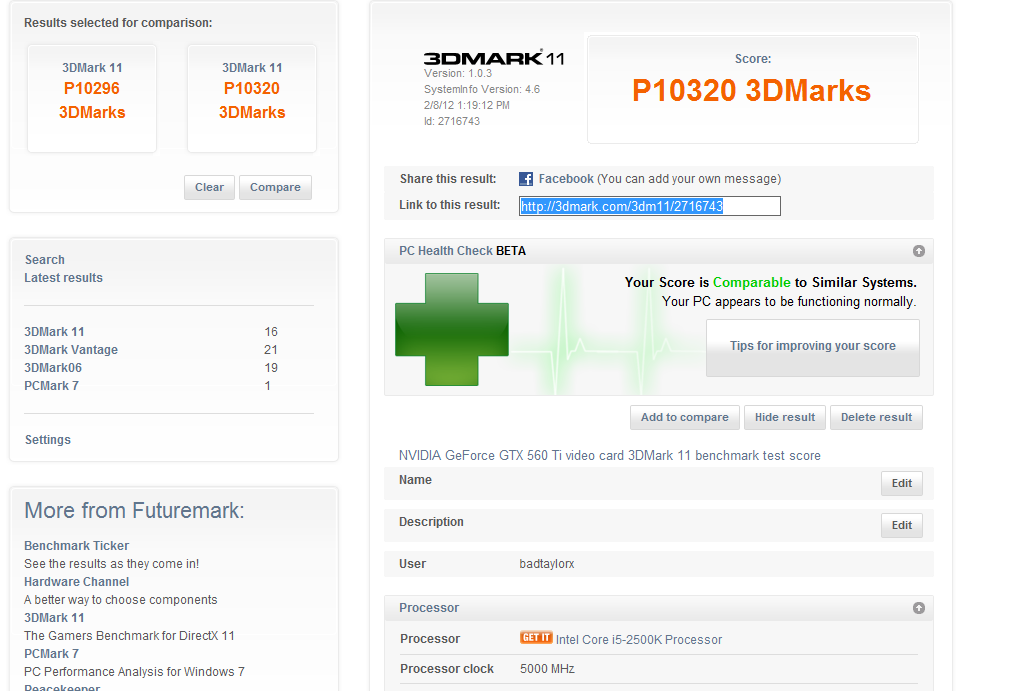Click the Hide result button
1023x691 pixels.
point(785,418)
